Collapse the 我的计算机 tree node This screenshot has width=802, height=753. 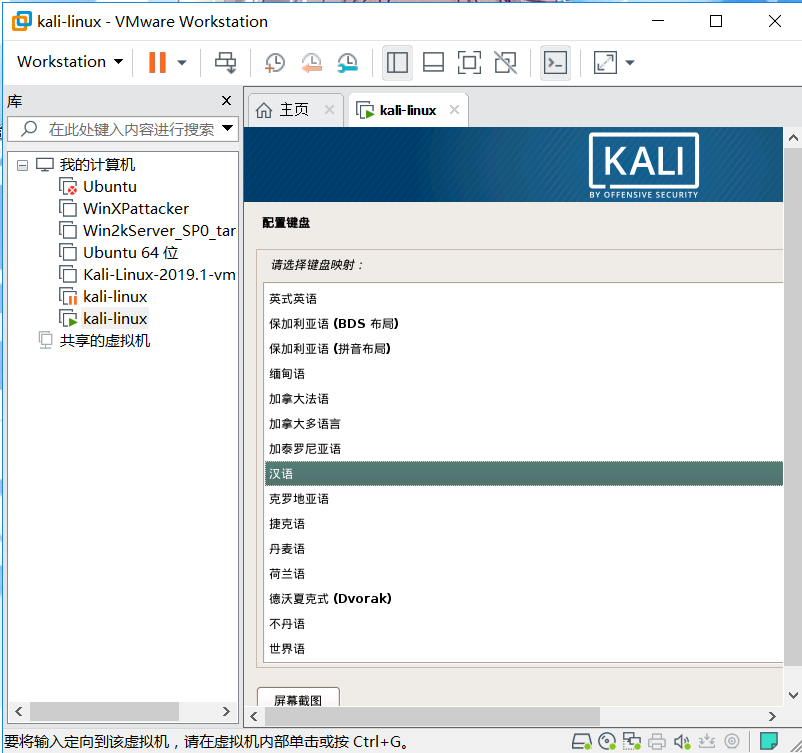(x=22, y=165)
